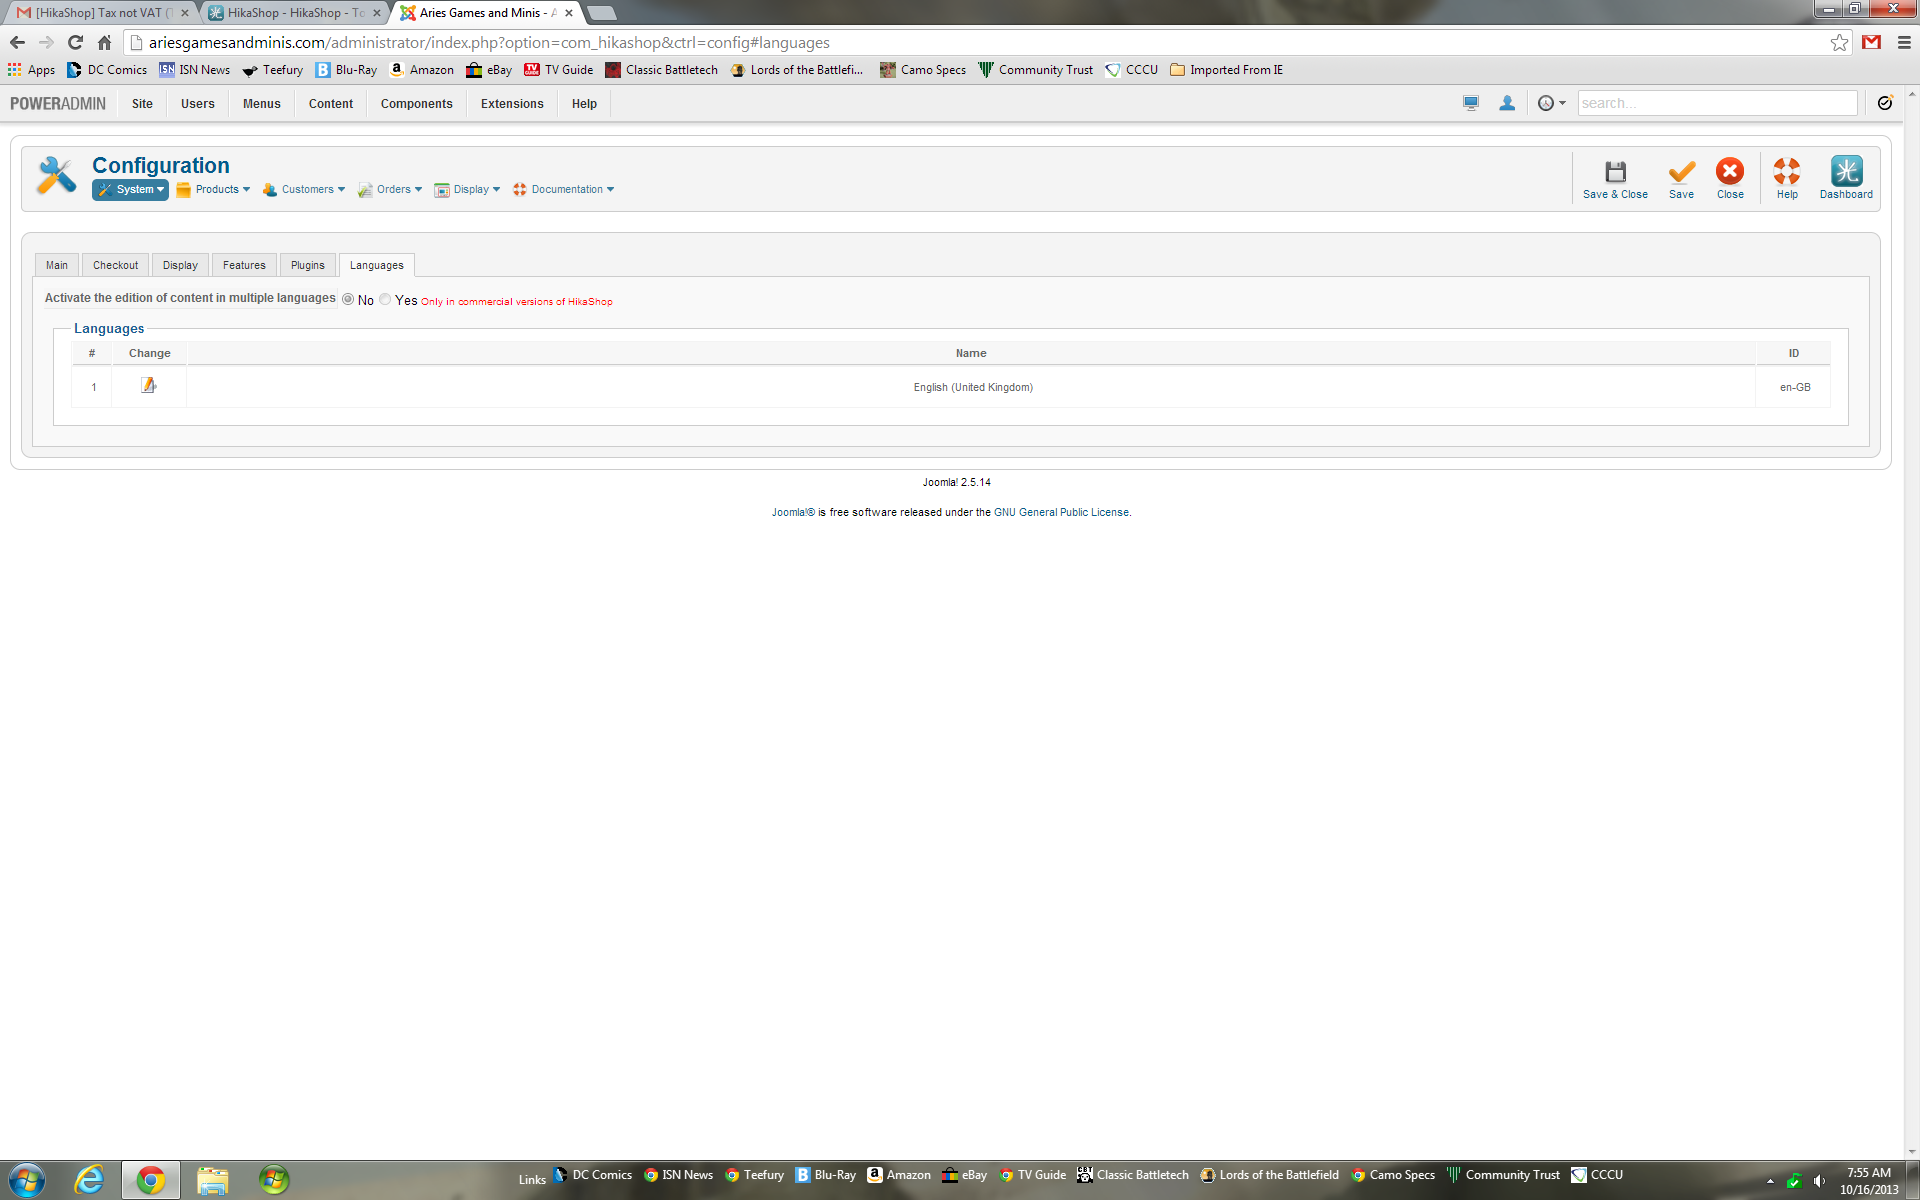1920x1200 pixels.
Task: Bookmark the page with the star icon
Action: coord(1839,42)
